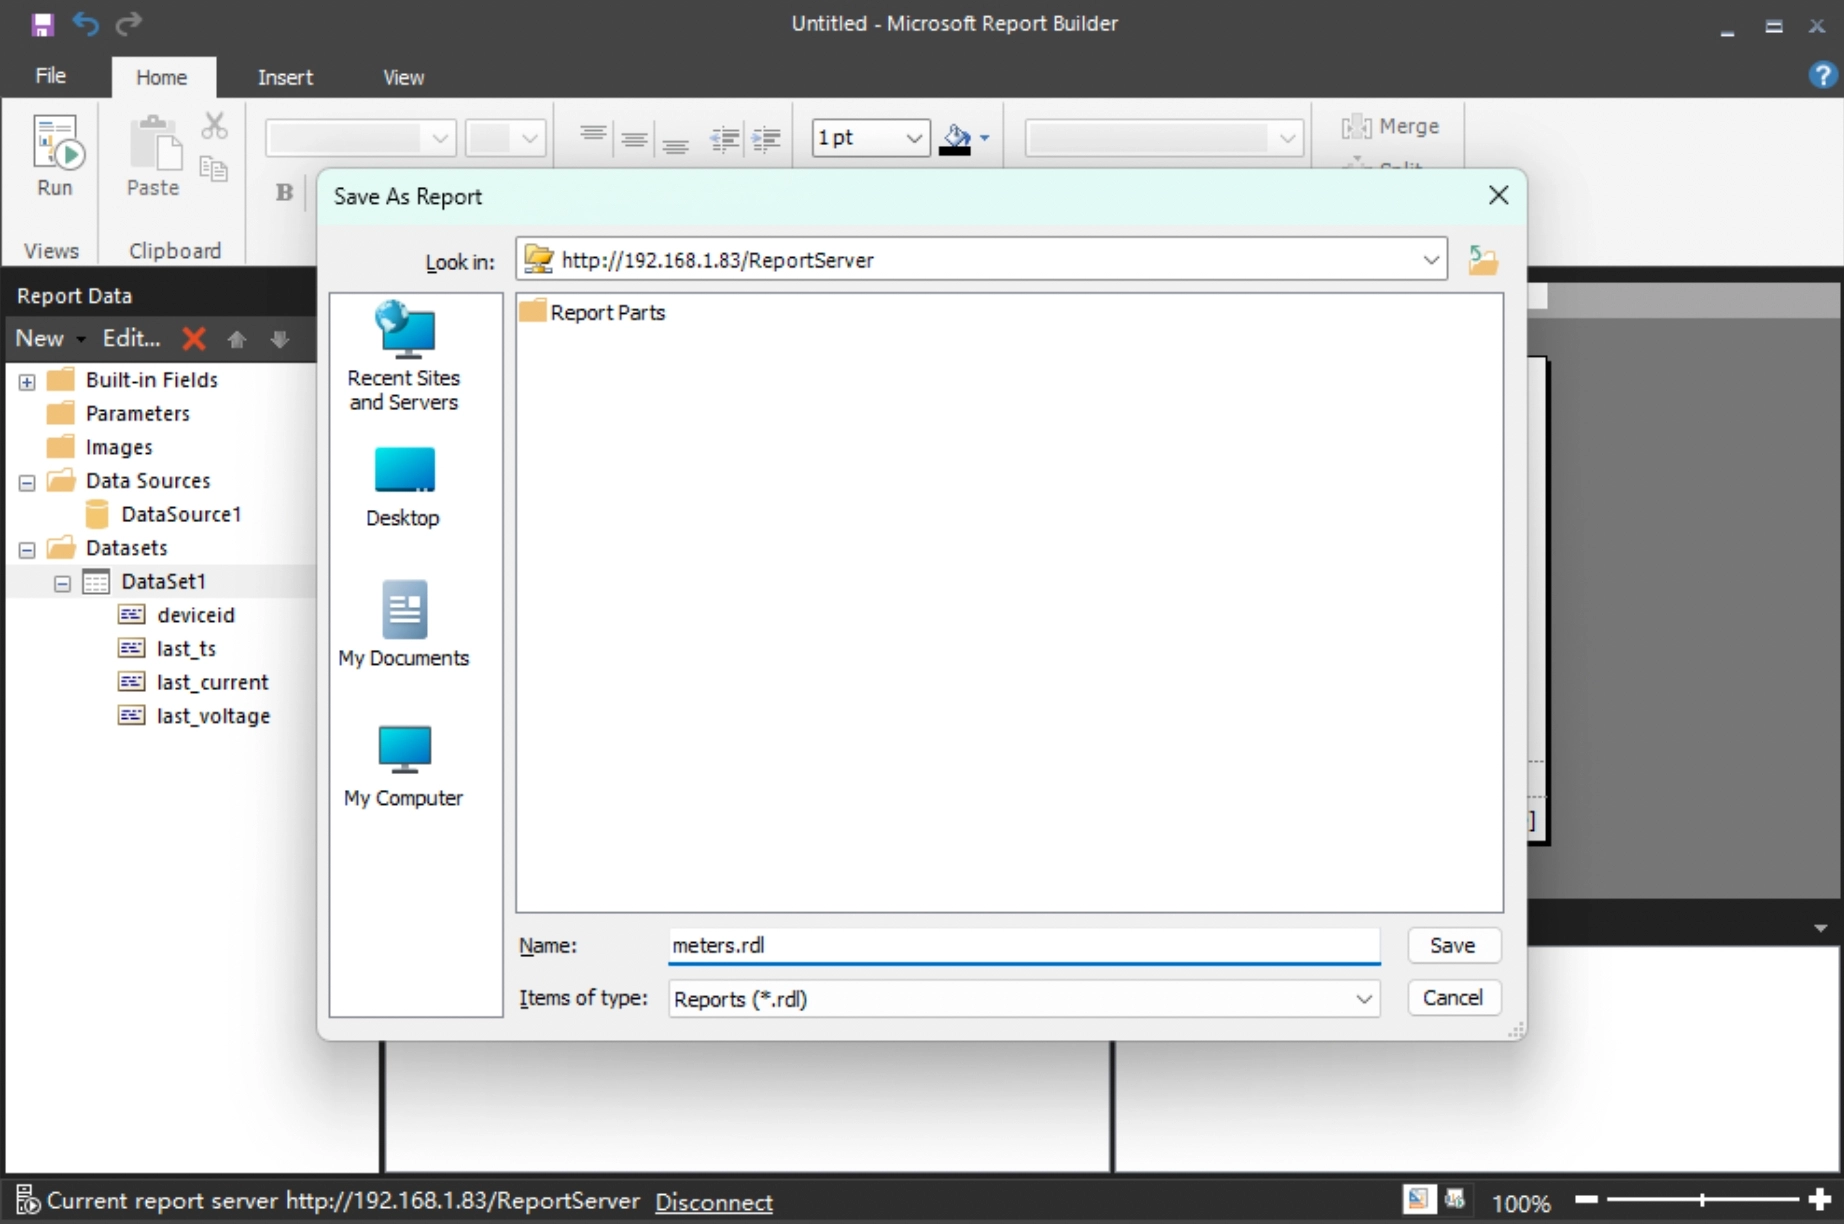This screenshot has height=1224, width=1844.
Task: Click the Save button in dialog
Action: point(1452,945)
